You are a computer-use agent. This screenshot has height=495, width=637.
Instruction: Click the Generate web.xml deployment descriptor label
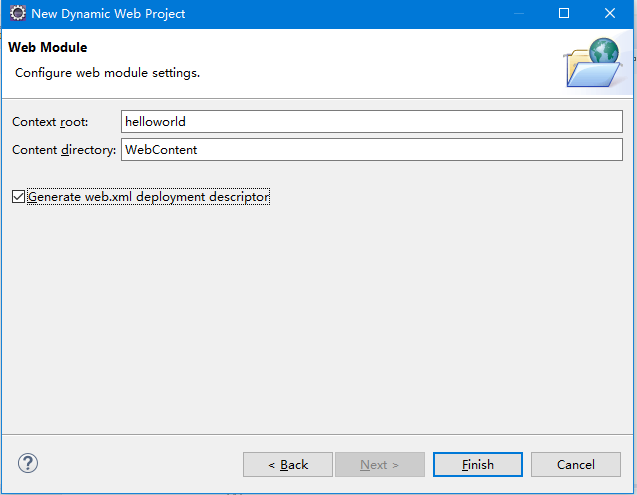148,197
